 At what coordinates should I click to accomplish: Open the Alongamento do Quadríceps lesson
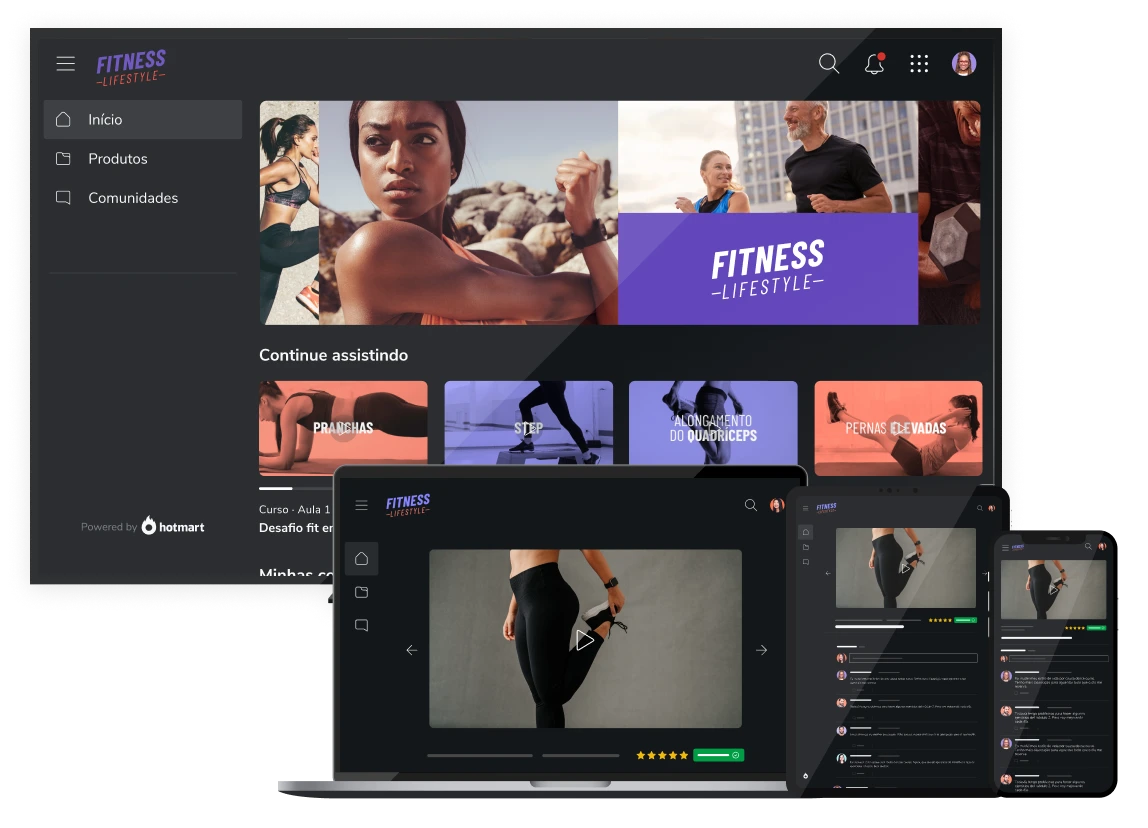(713, 423)
